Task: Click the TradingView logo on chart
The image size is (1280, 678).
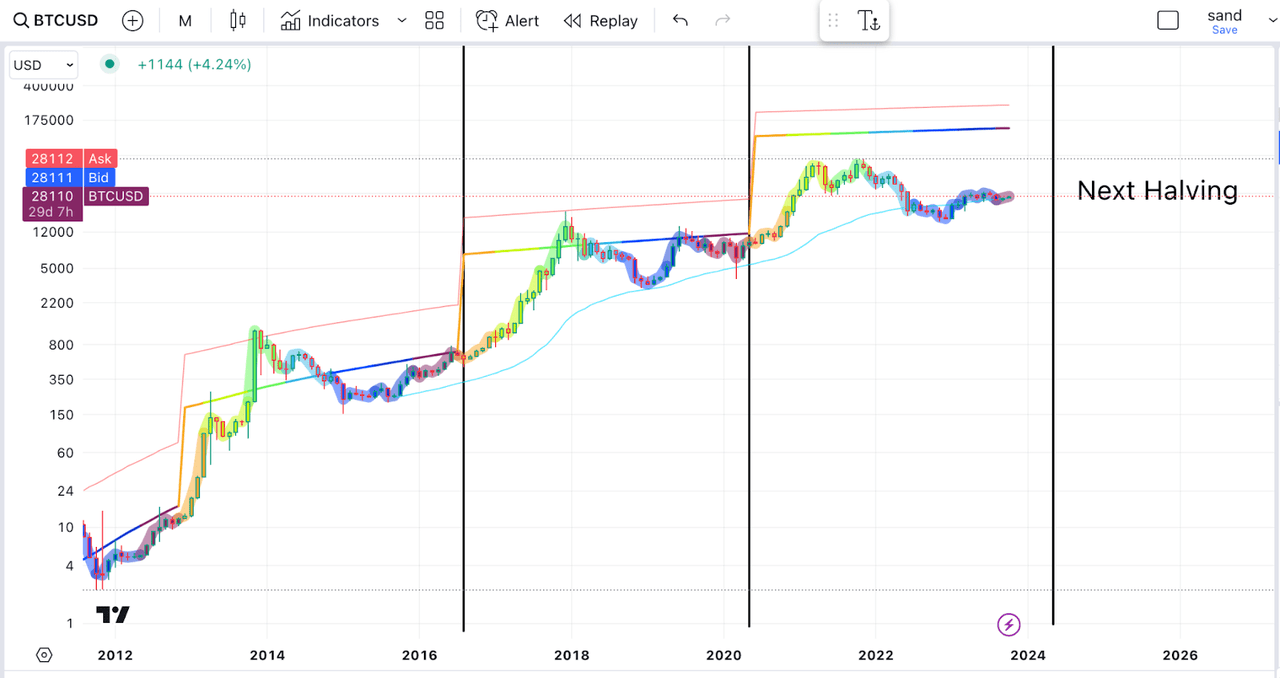Action: point(113,614)
